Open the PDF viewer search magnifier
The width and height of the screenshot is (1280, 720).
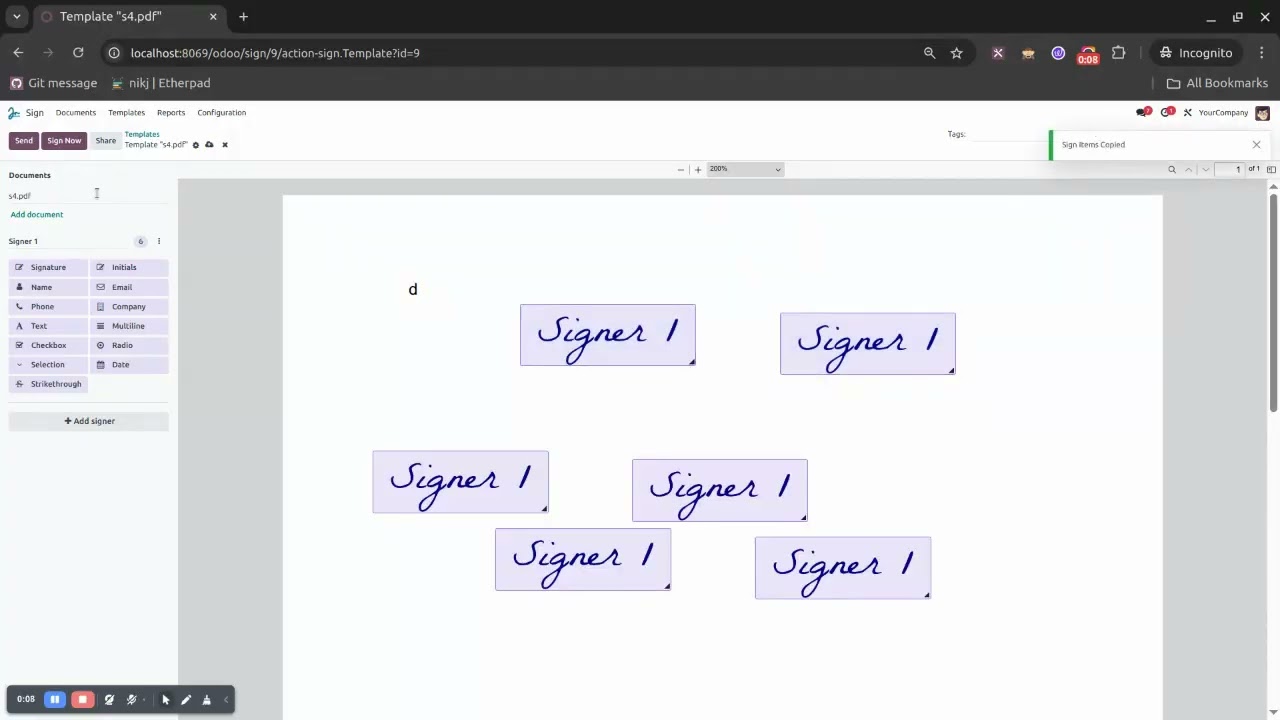pos(1172,169)
